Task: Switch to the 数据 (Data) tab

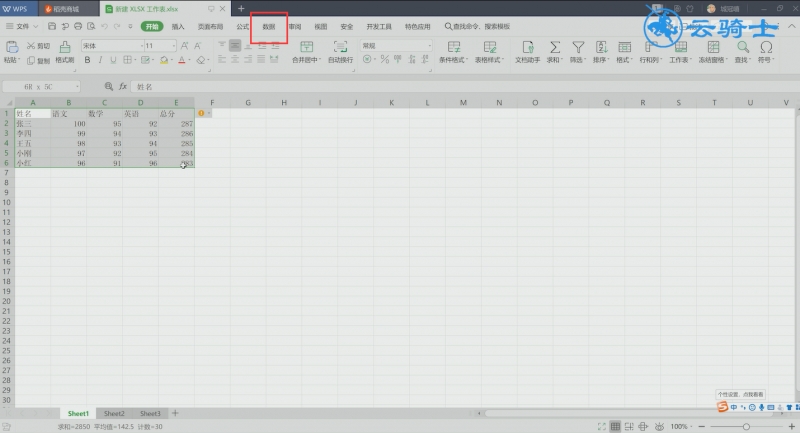Action: (x=269, y=27)
